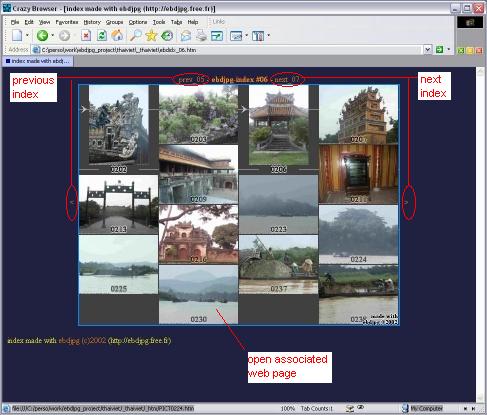Go to the Home page icon
Viewport: 487px width, 415px height.
click(117, 35)
